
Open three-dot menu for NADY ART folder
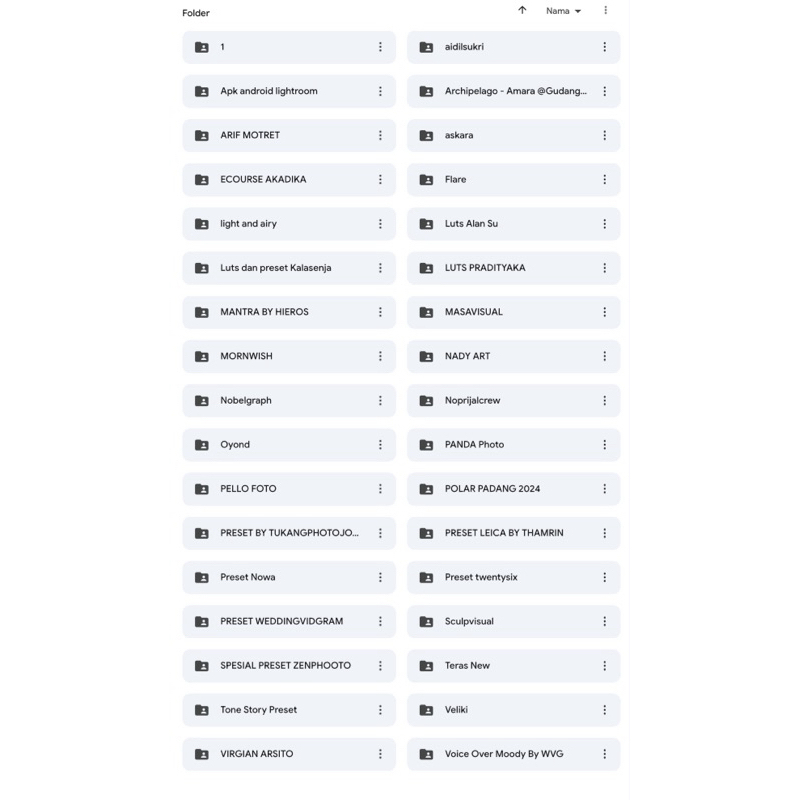(x=604, y=356)
